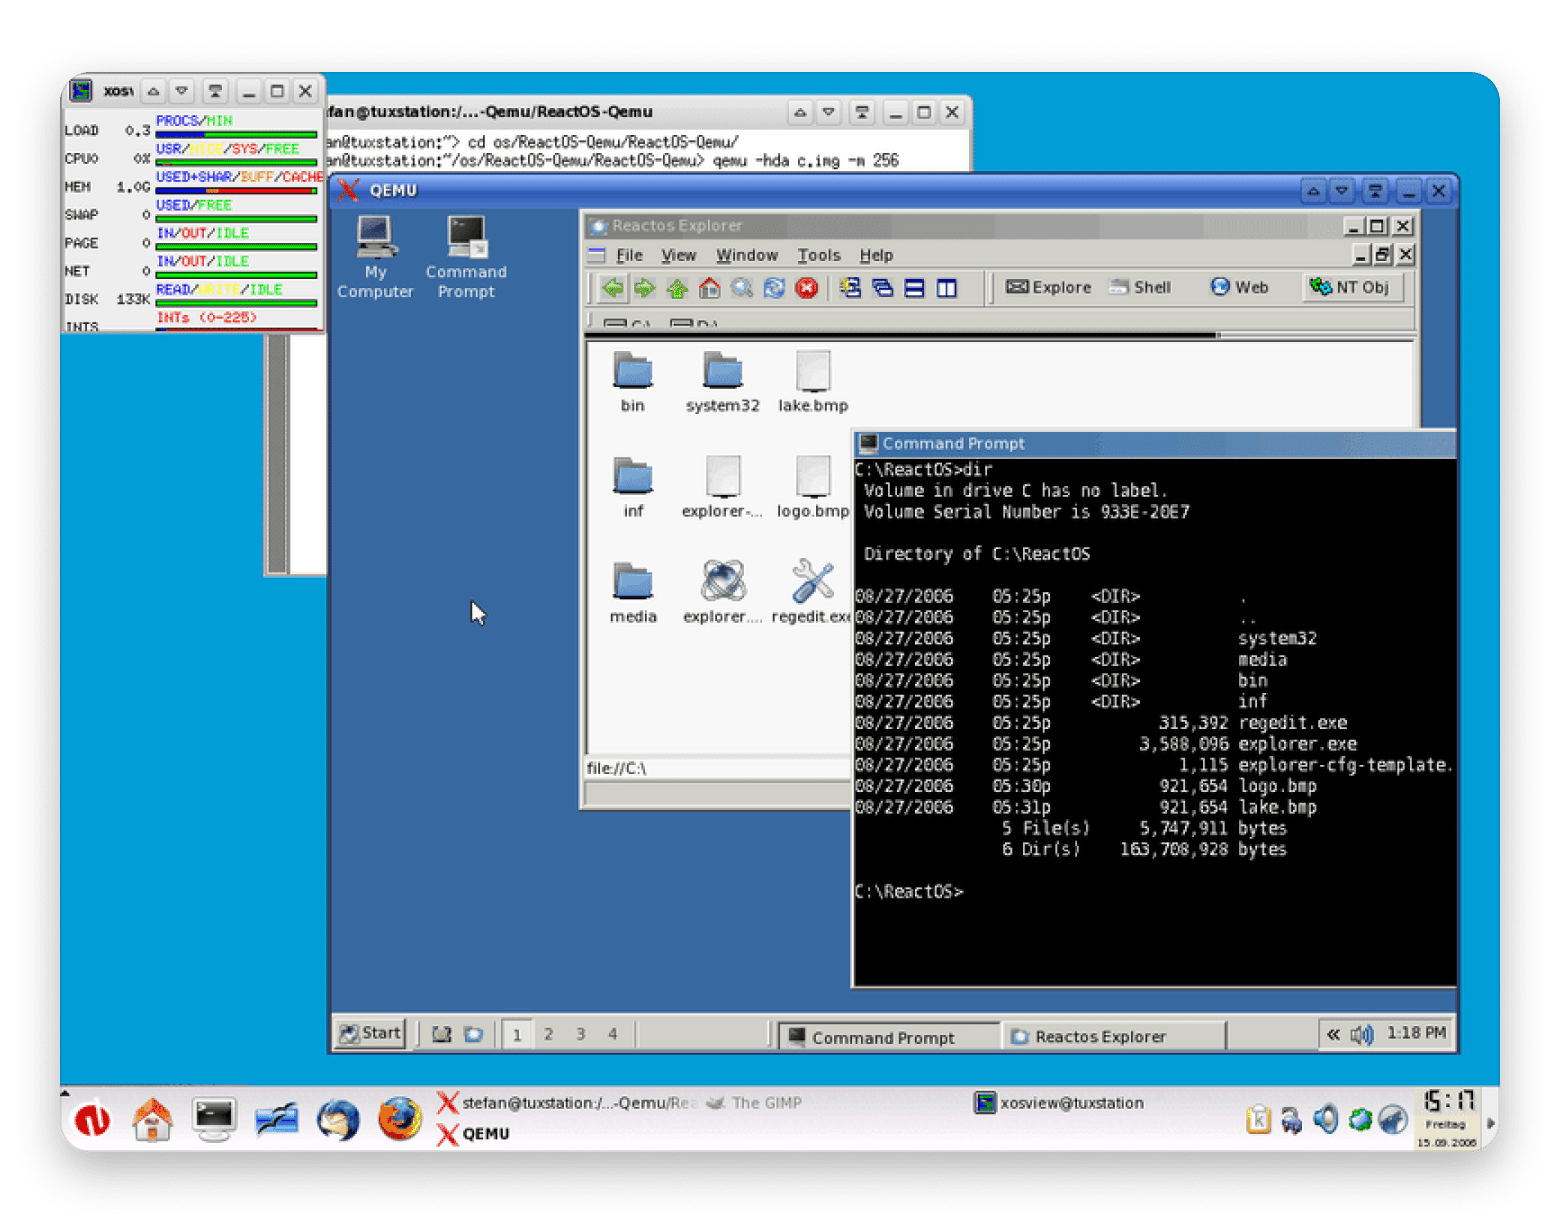Screen dimensions: 1560x1232
Task: Open the Command Prompt desktop icon
Action: pos(466,257)
